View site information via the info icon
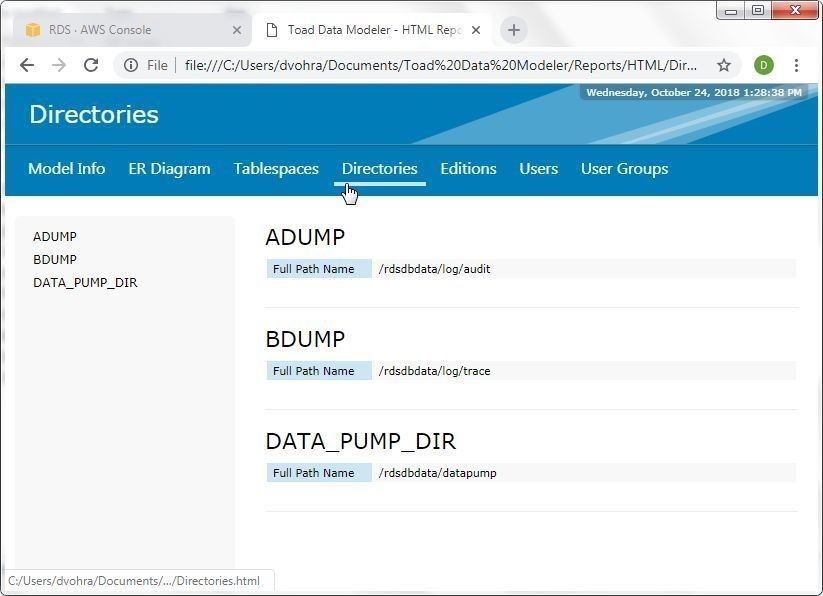Viewport: 823px width, 596px height. coord(131,65)
